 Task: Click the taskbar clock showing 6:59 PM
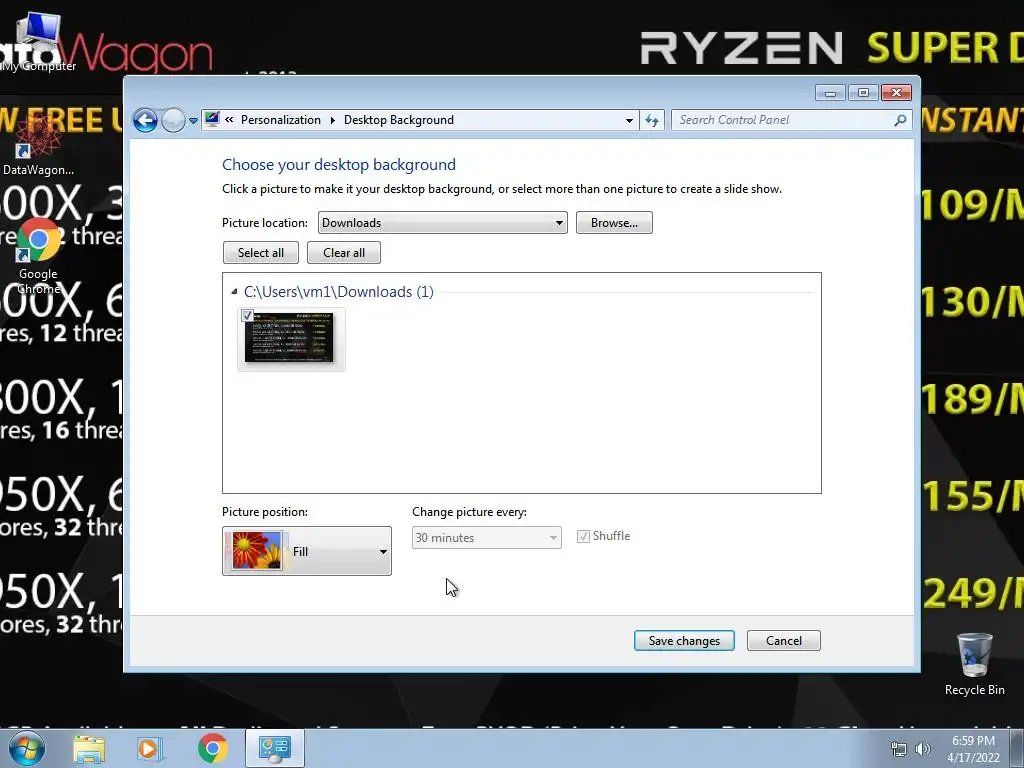coord(973,749)
